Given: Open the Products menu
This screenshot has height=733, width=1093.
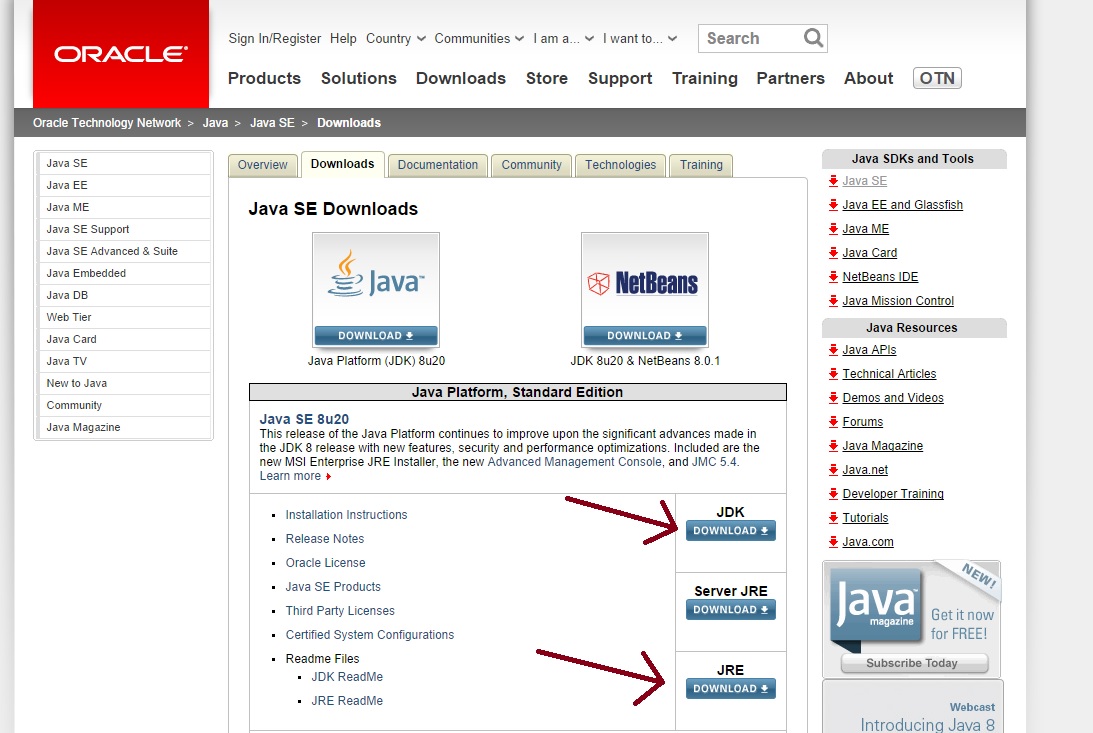Looking at the screenshot, I should [264, 78].
